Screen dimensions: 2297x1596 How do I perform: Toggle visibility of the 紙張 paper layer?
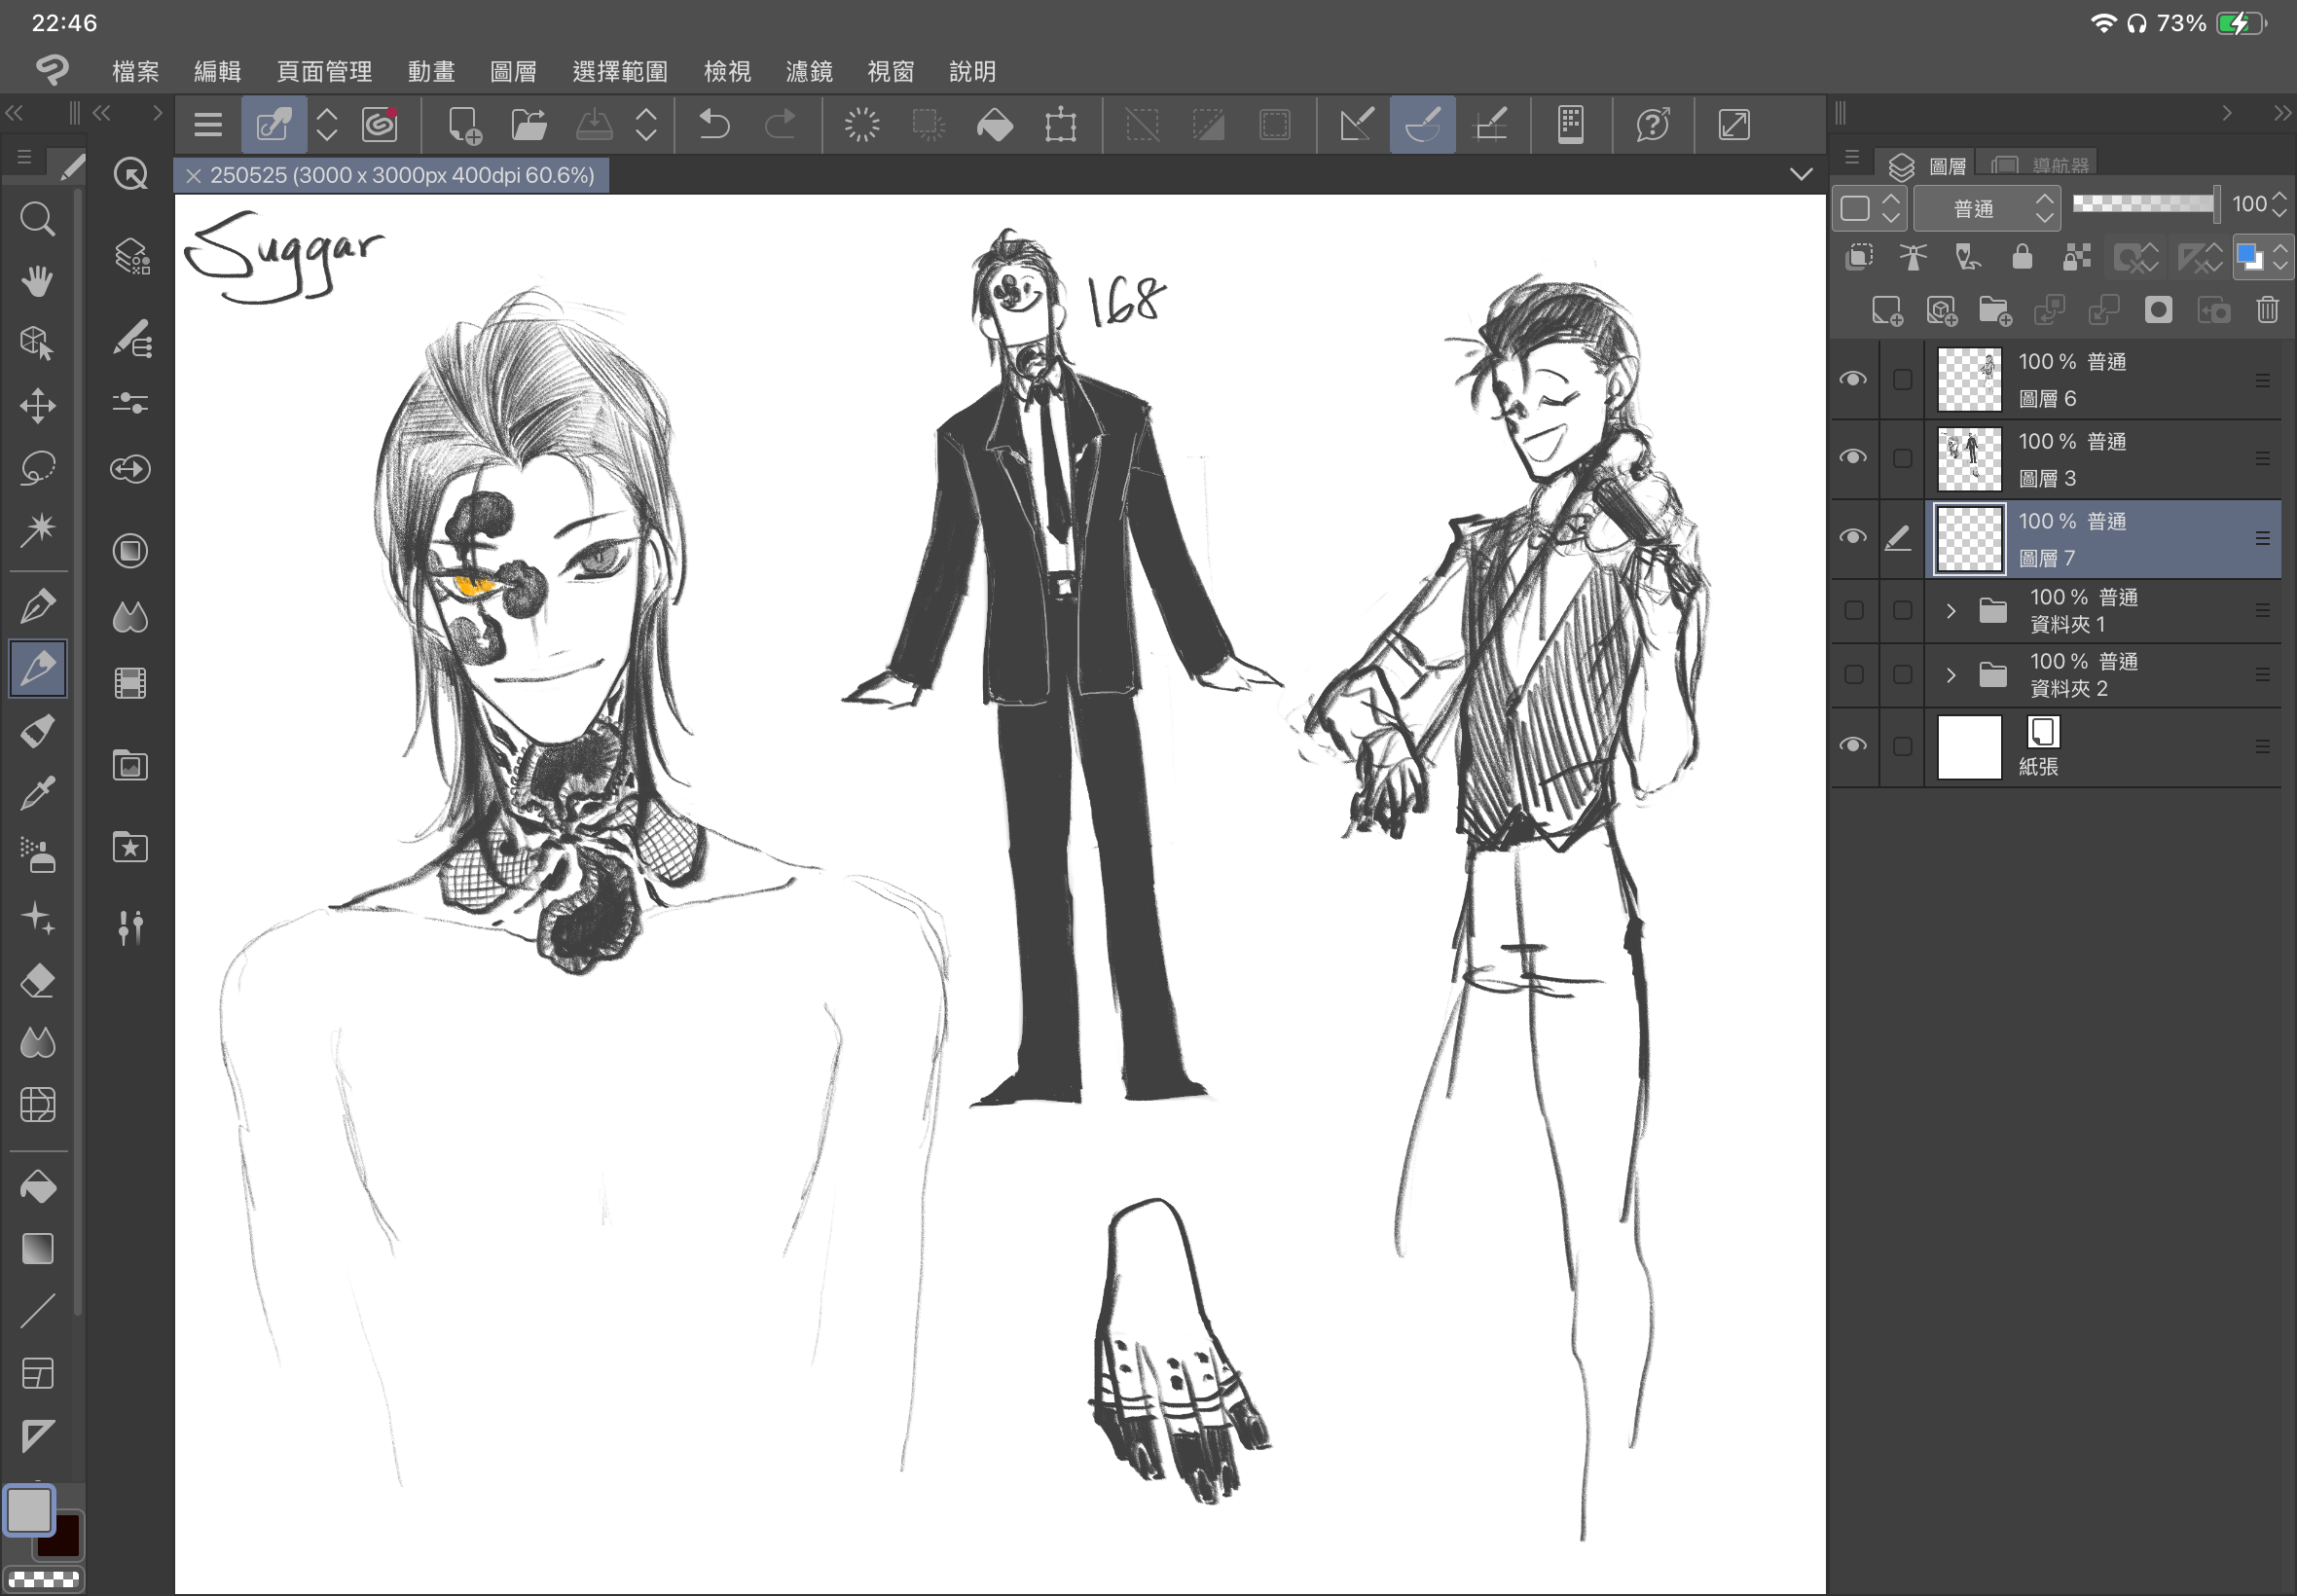(x=1853, y=746)
